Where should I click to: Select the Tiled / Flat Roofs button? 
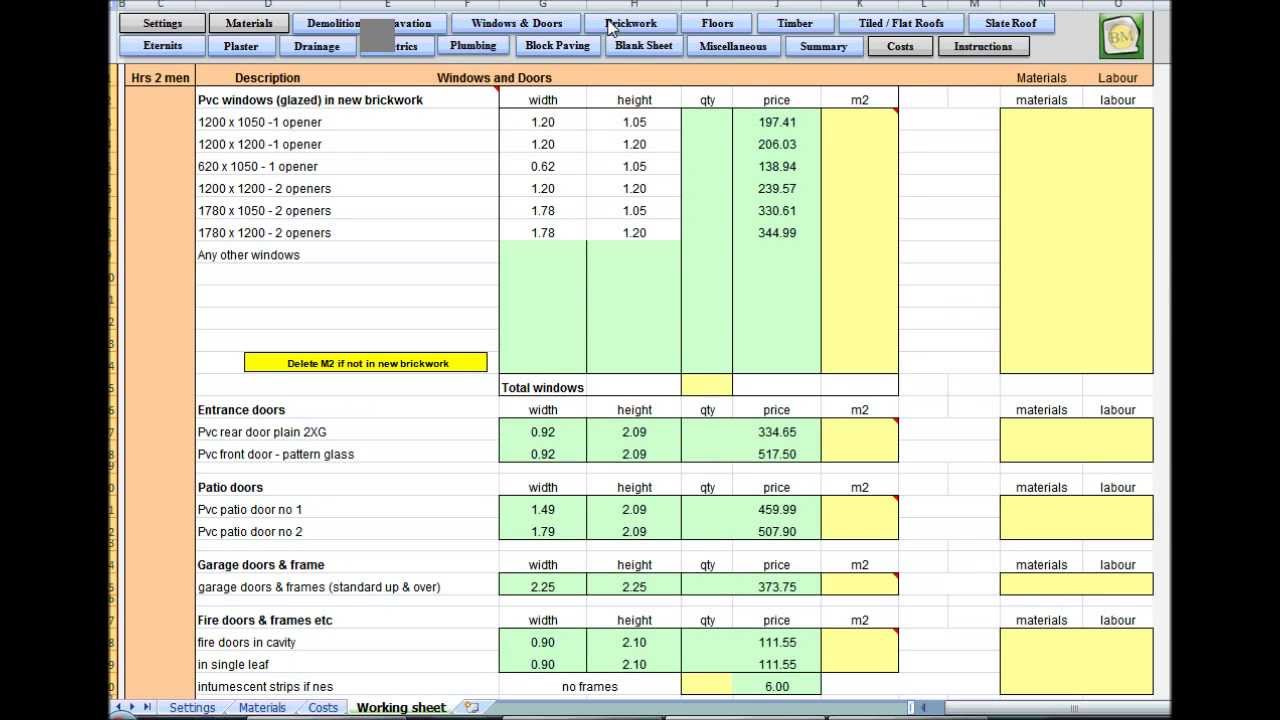pyautogui.click(x=901, y=23)
